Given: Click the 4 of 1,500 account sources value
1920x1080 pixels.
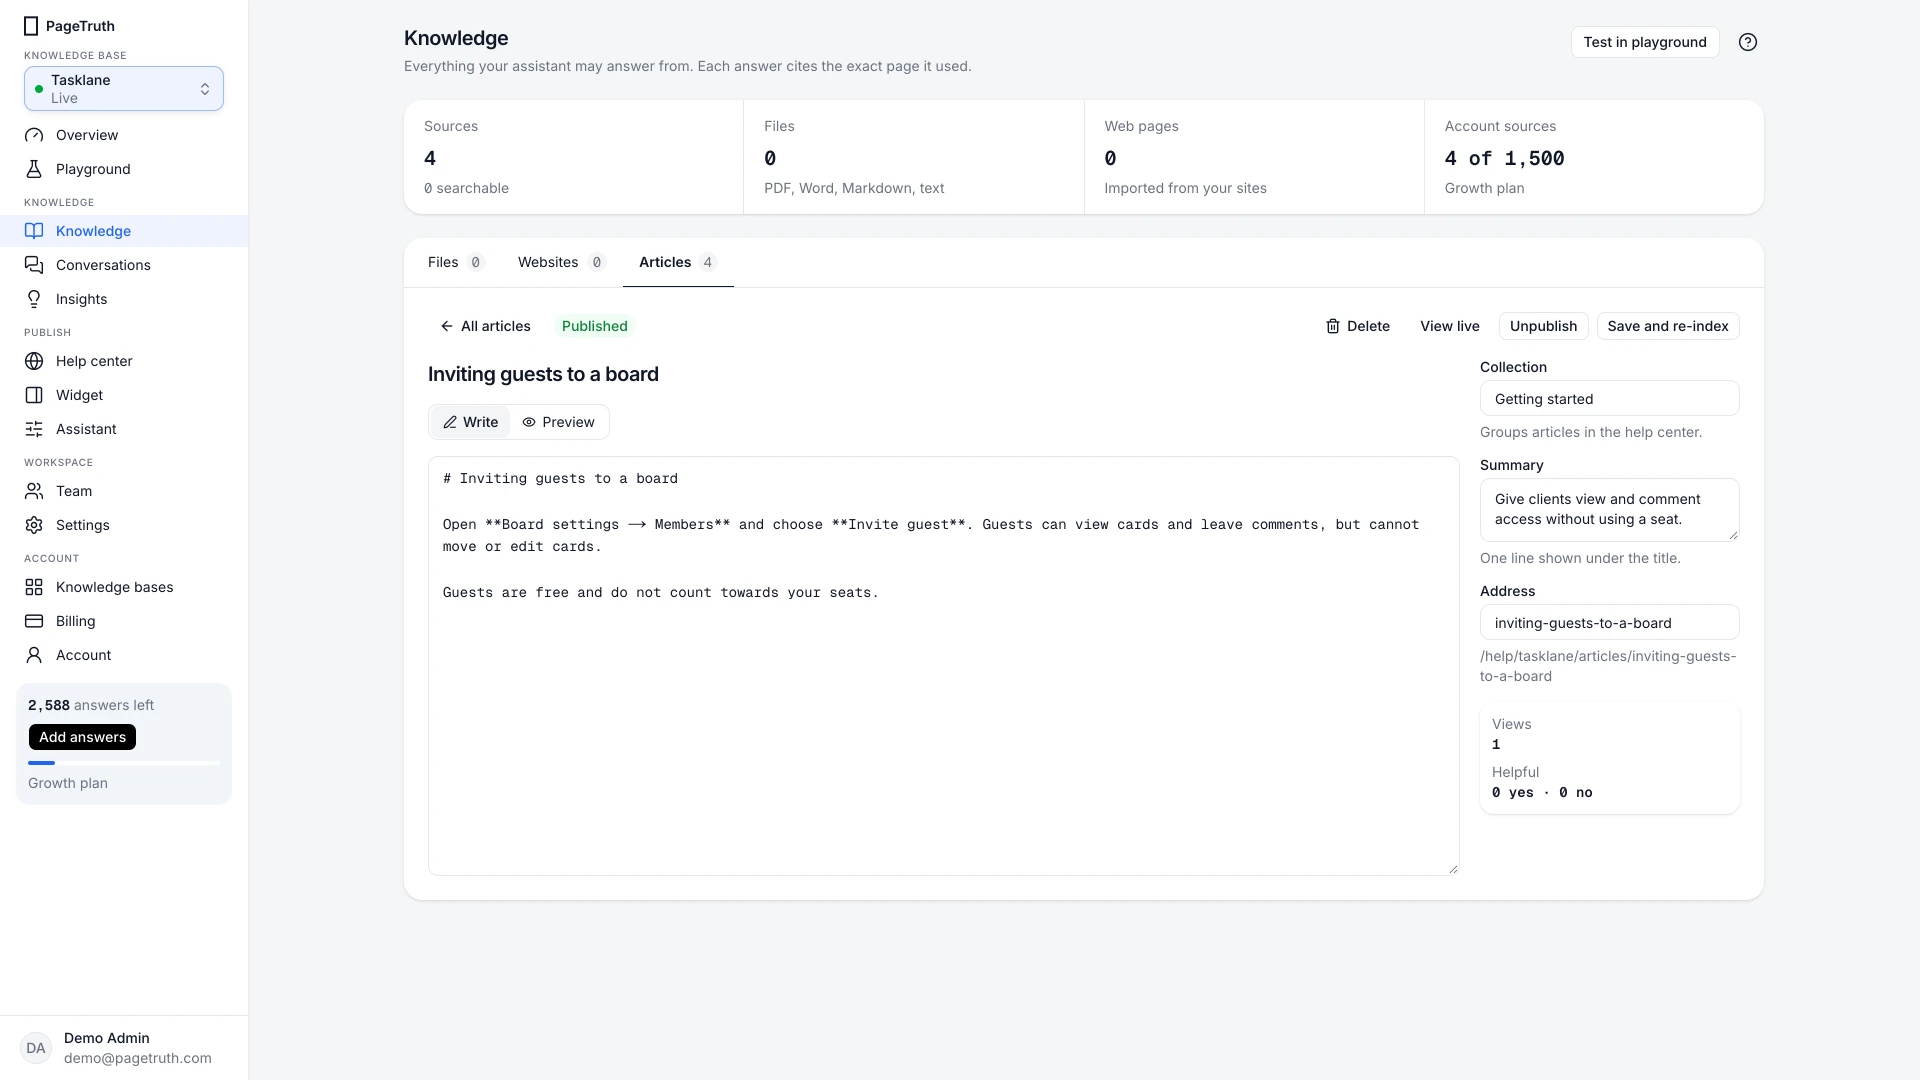Looking at the screenshot, I should pyautogui.click(x=1504, y=158).
